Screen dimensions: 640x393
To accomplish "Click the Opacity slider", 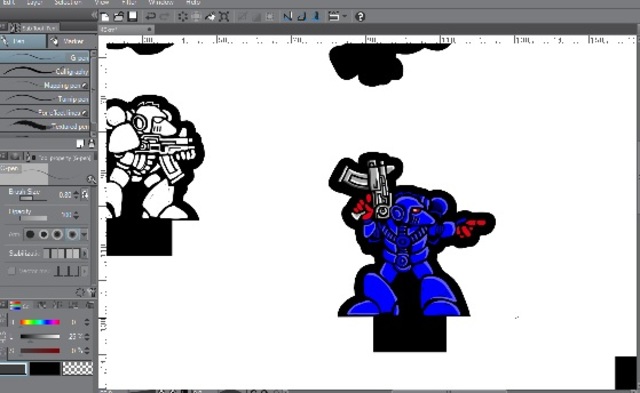I will [34, 218].
